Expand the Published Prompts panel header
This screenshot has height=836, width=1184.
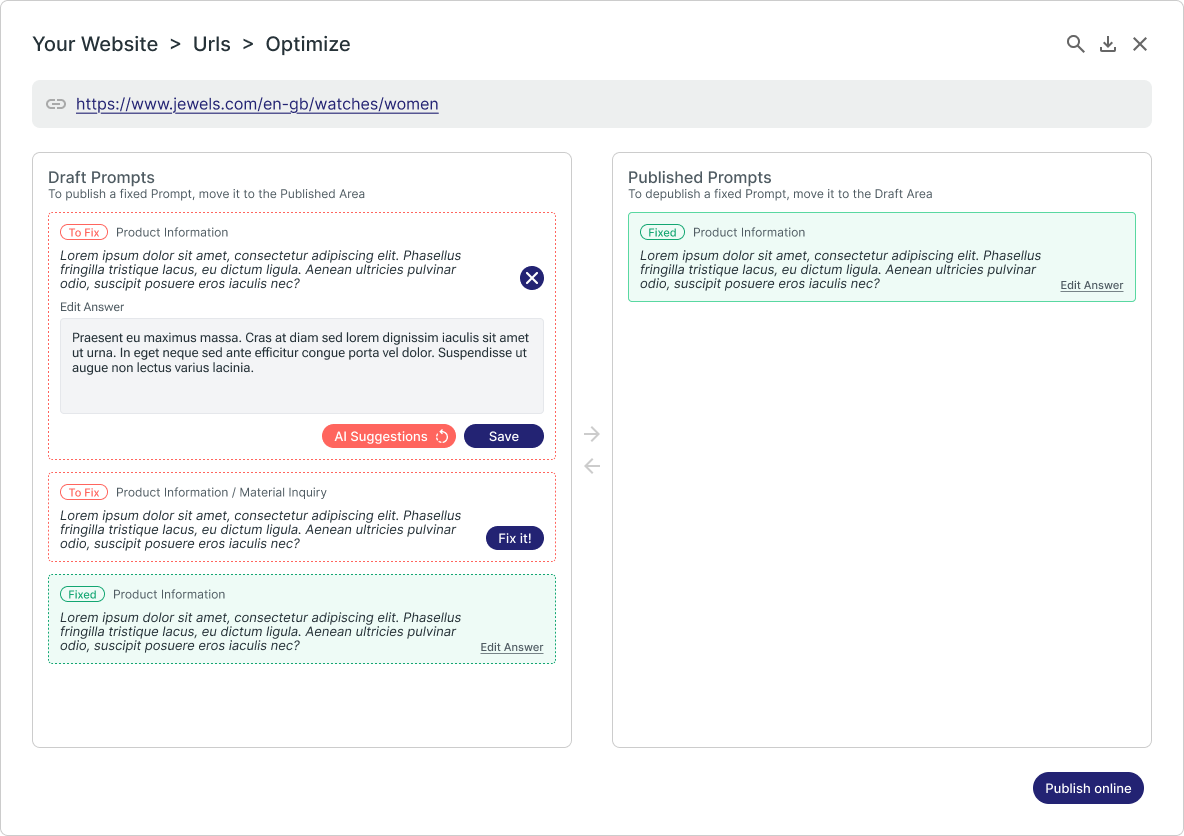click(x=699, y=177)
